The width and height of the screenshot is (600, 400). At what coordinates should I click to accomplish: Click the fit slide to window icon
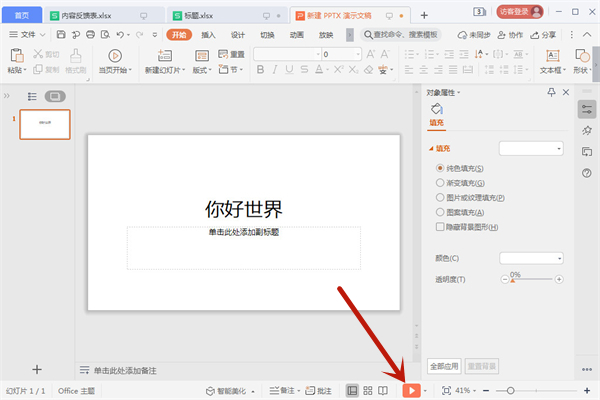pyautogui.click(x=446, y=390)
